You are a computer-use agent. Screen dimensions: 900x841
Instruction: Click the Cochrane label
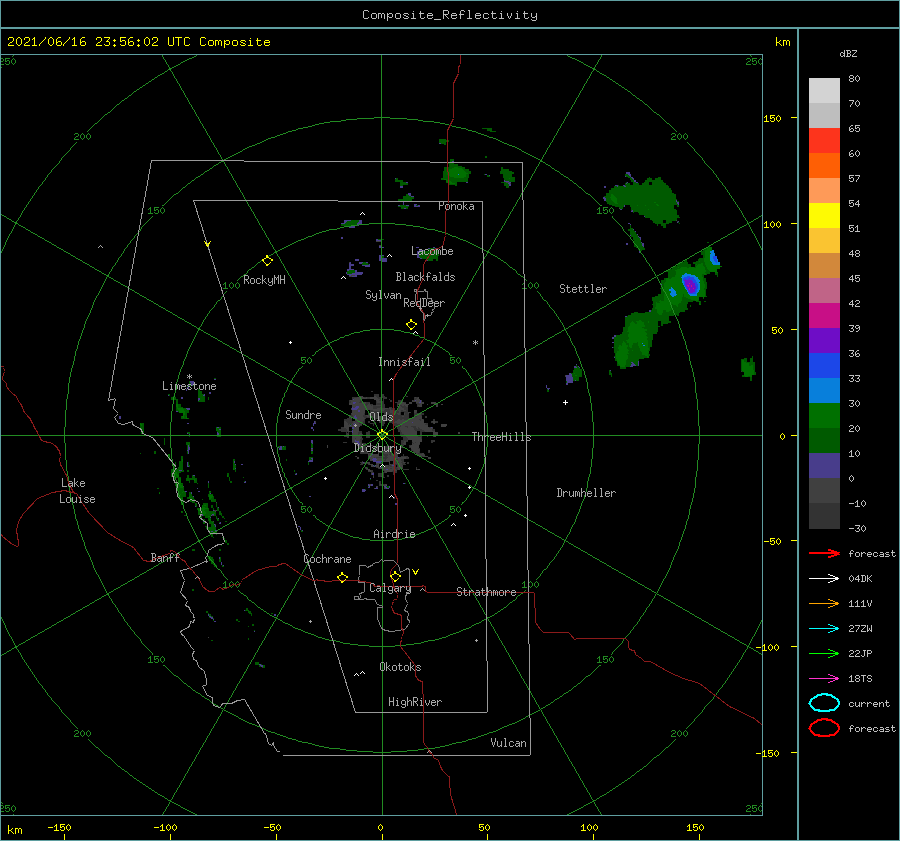[x=327, y=559]
